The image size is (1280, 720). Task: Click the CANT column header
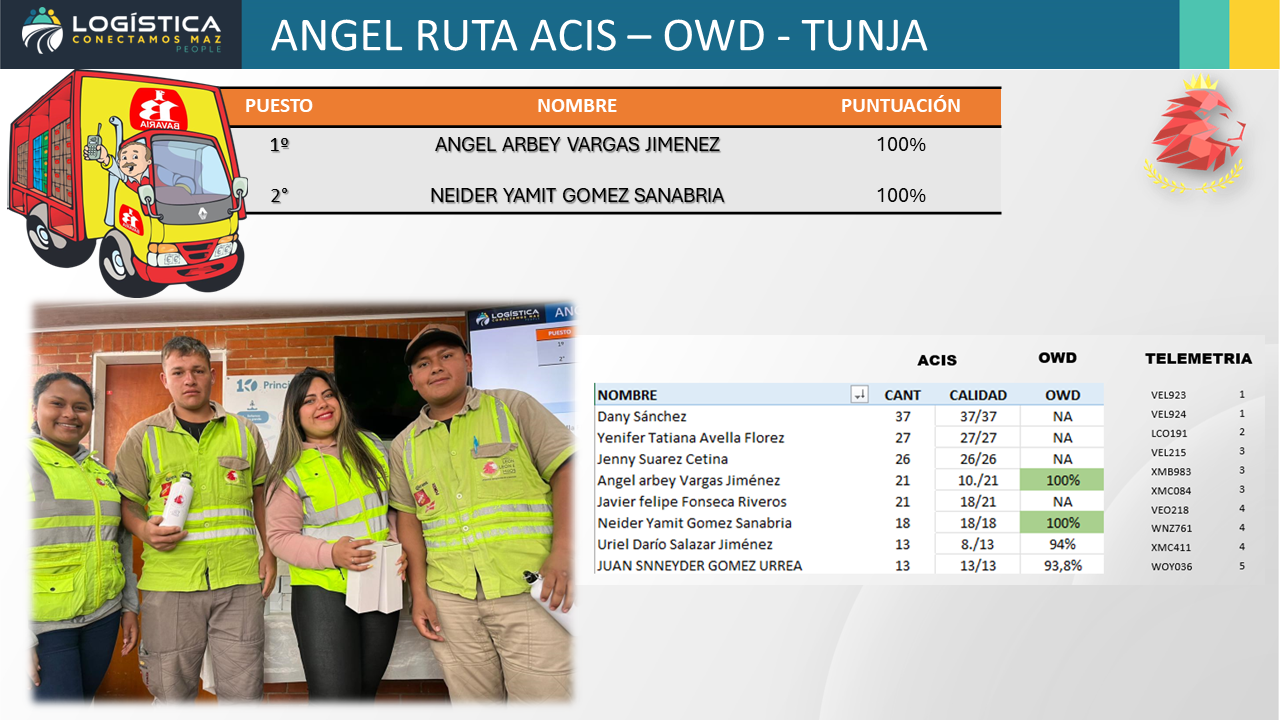pyautogui.click(x=903, y=395)
